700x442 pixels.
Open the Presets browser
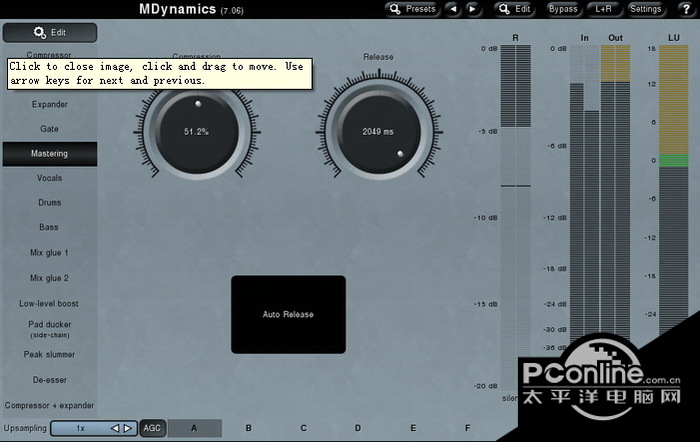[412, 9]
